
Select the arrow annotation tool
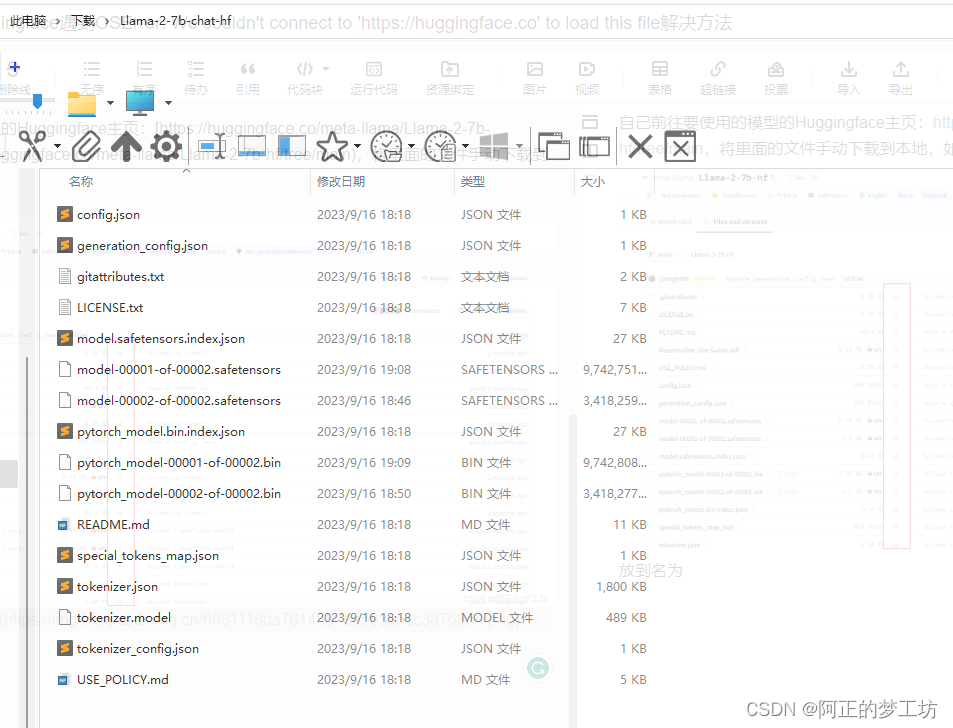coord(124,145)
